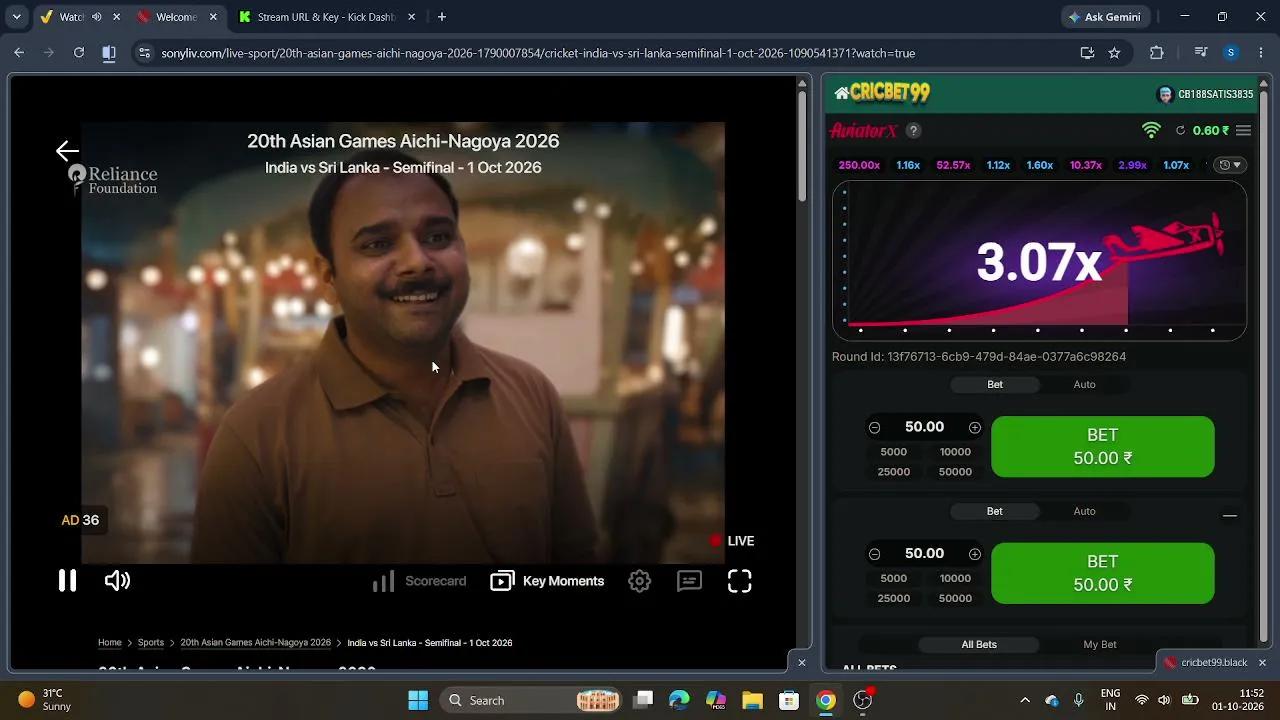Decrease the first bet amount
Image resolution: width=1280 pixels, height=720 pixels.
[x=874, y=427]
